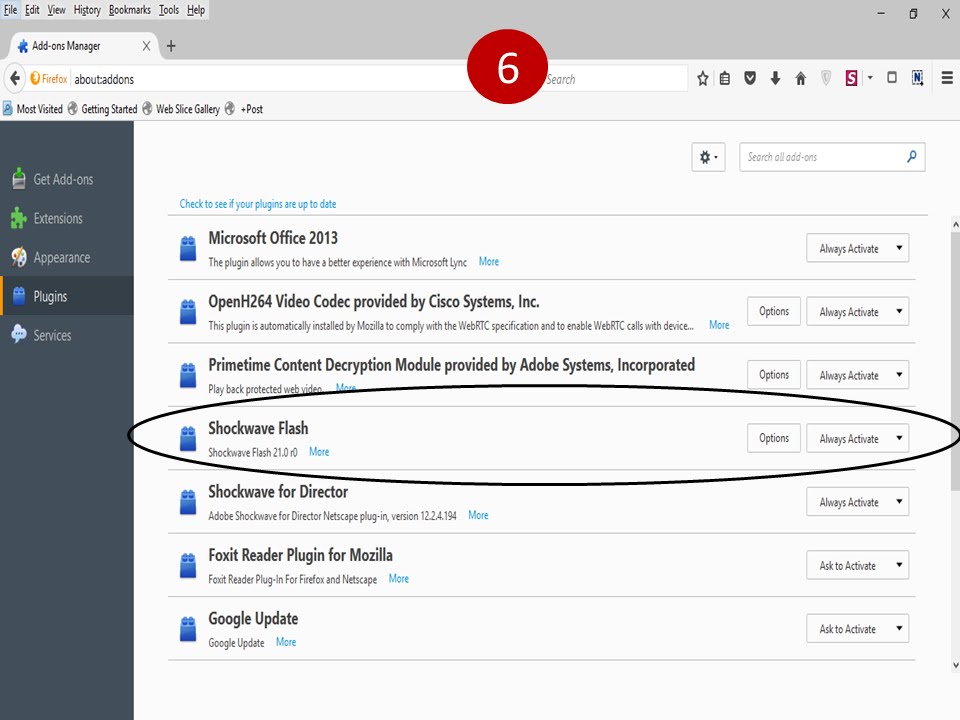960x720 pixels.
Task: Click the red S toolbar icon
Action: coord(851,78)
